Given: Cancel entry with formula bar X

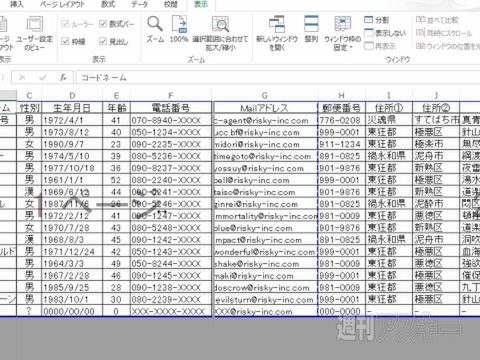Looking at the screenshot, I should 22,78.
